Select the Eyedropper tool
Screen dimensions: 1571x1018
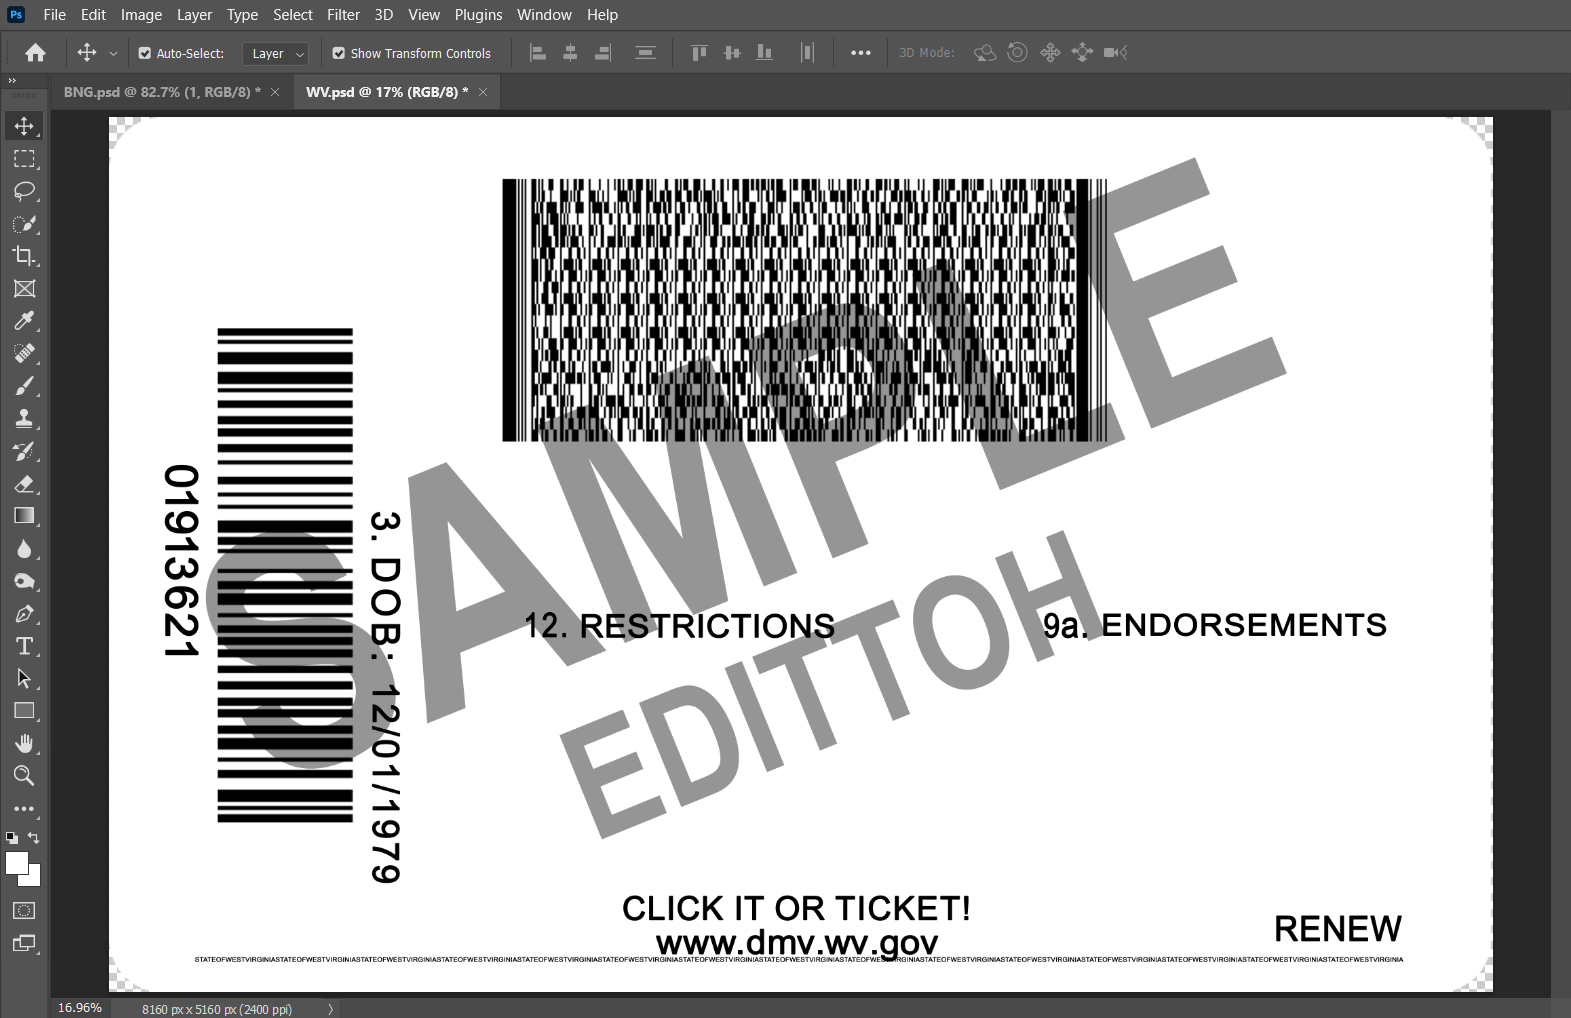[x=24, y=321]
